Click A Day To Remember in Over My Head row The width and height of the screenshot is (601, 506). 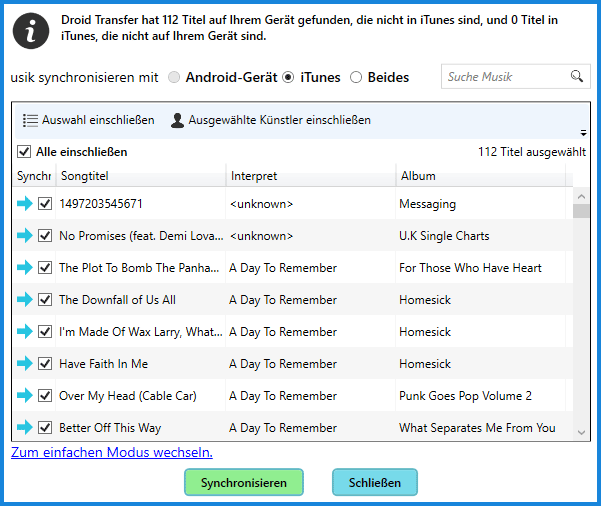(x=283, y=396)
